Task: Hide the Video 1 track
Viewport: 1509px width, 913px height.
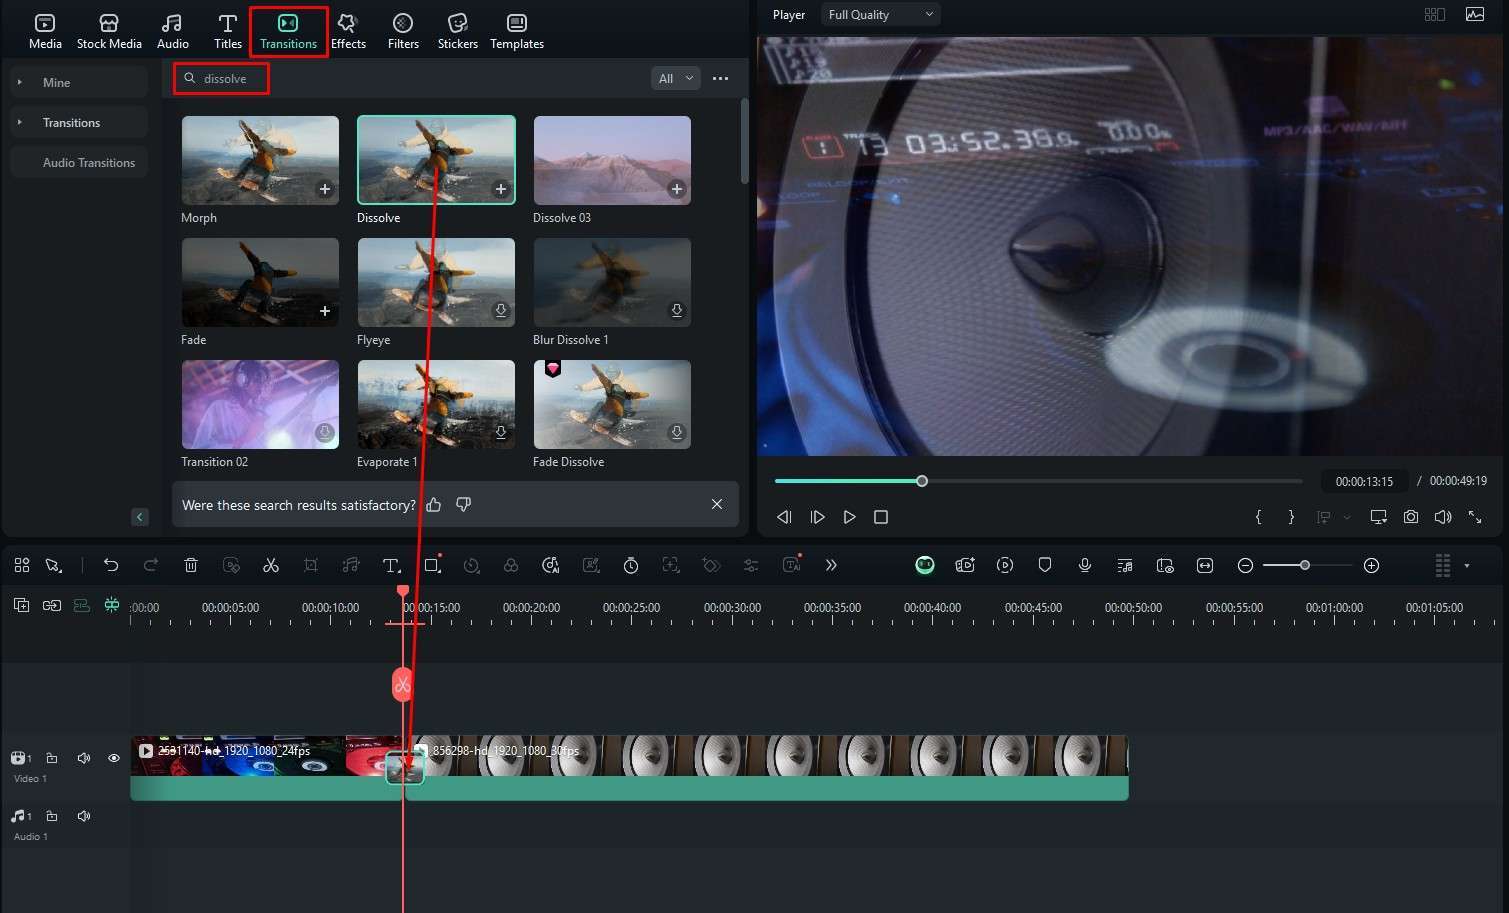Action: point(114,758)
